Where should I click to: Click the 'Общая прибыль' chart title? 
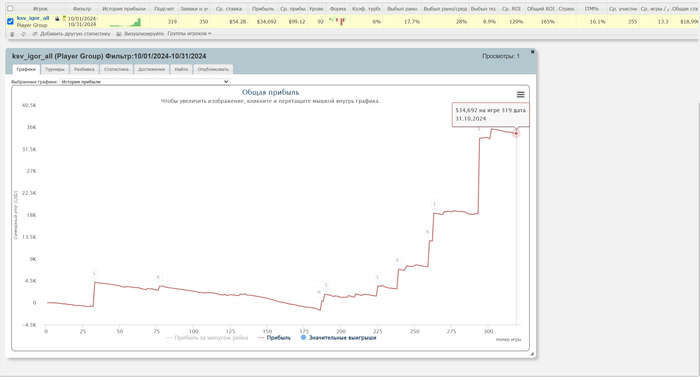click(271, 92)
